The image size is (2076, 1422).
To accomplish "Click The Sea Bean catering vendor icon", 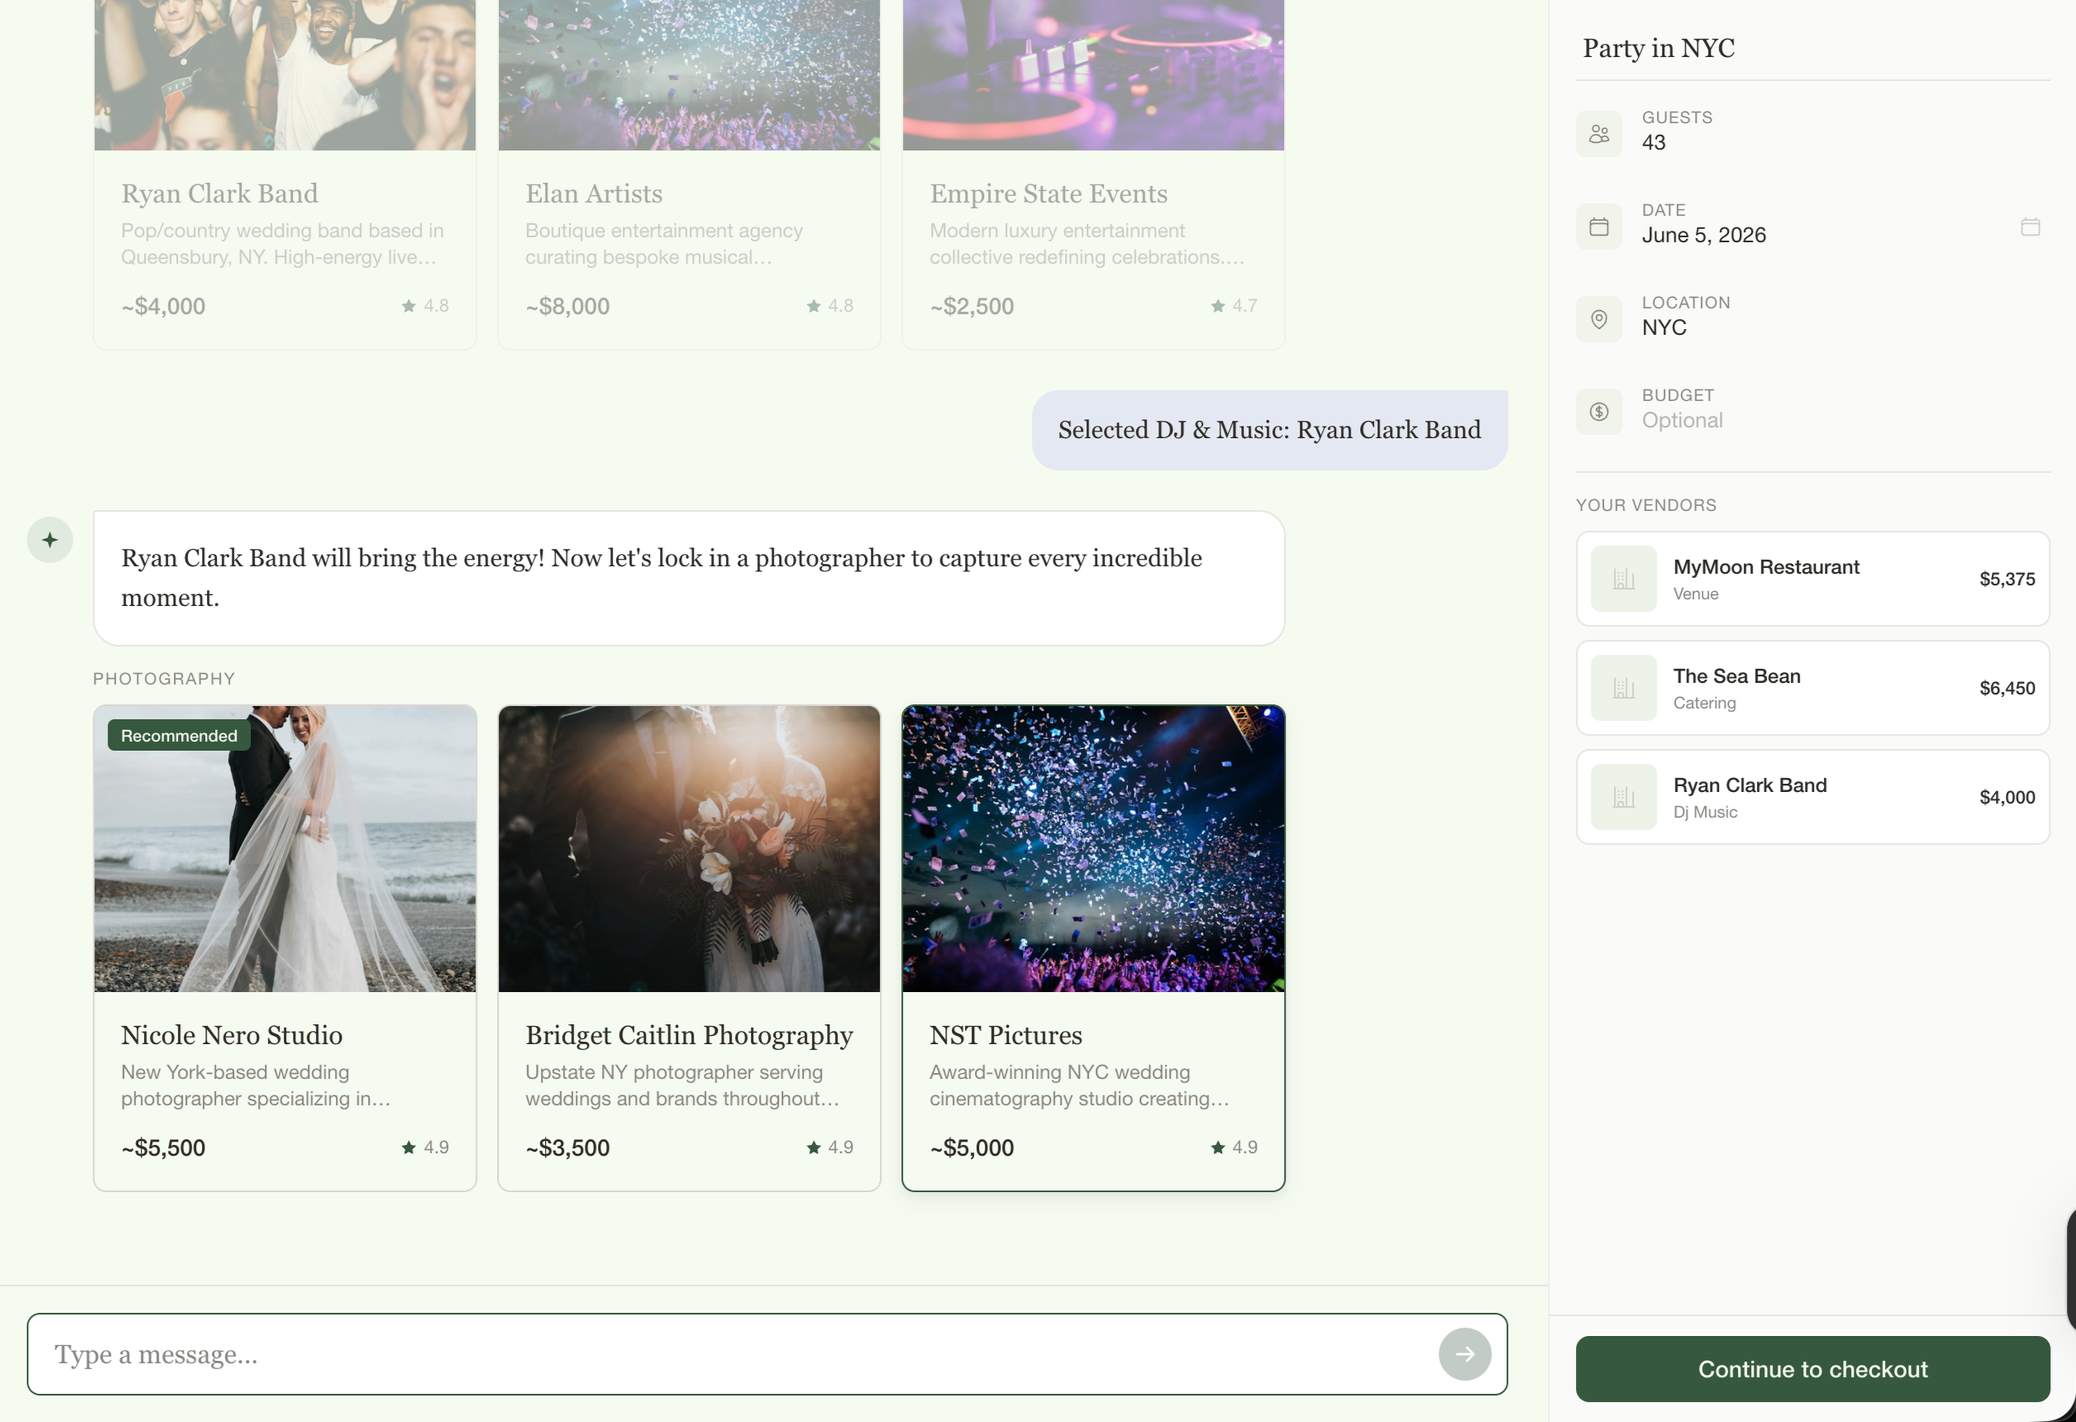I will [1622, 687].
